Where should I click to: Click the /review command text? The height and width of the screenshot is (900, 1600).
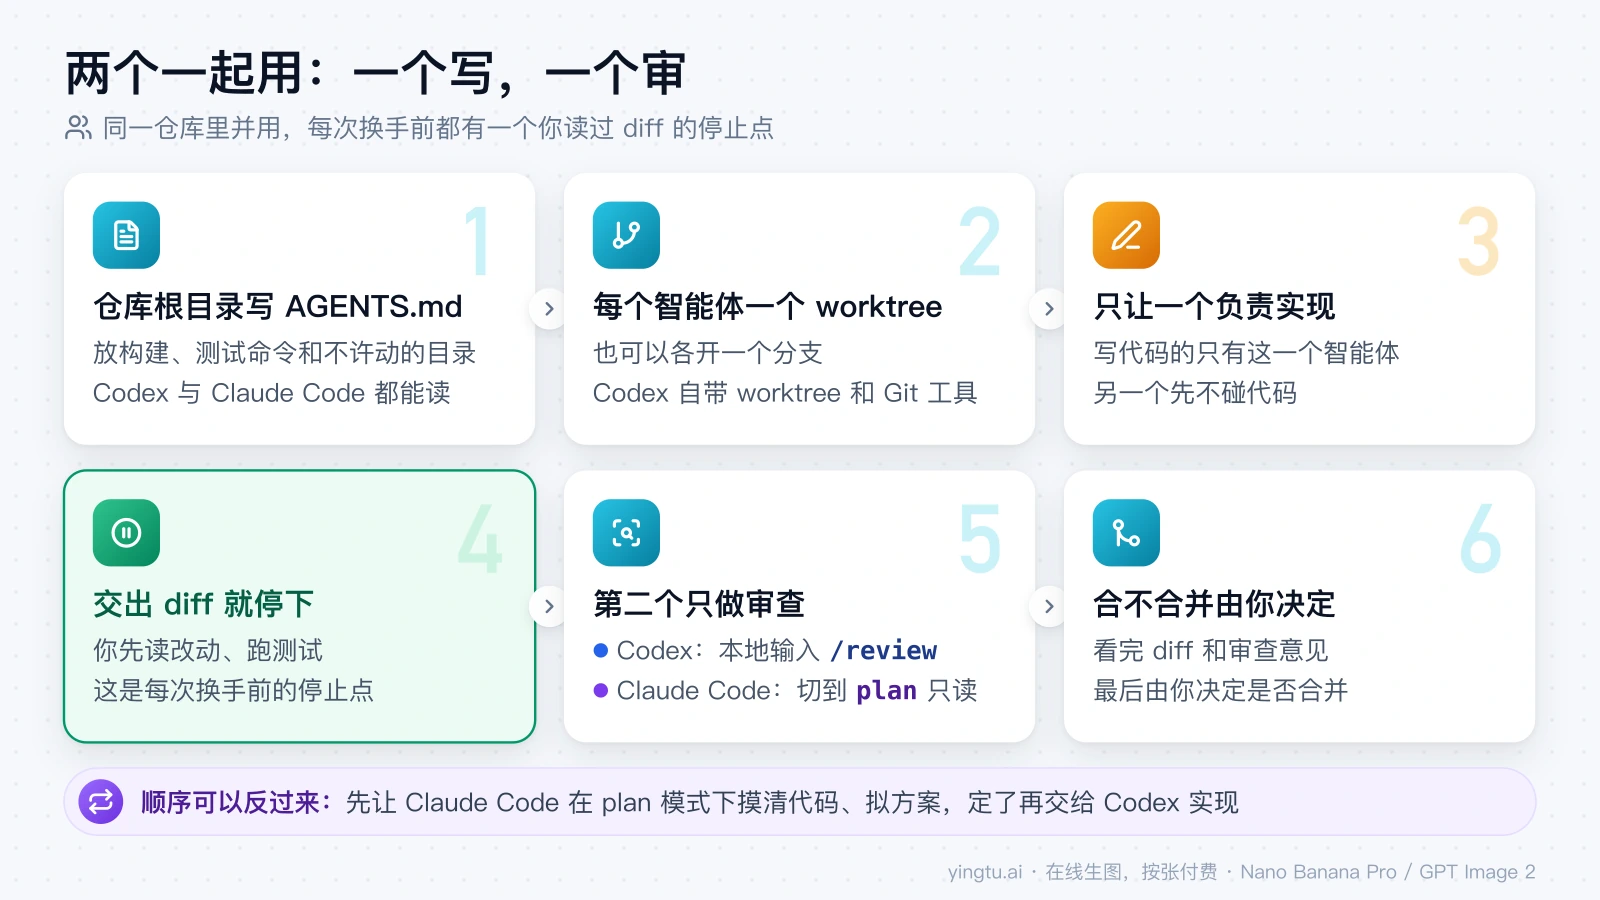coord(883,650)
